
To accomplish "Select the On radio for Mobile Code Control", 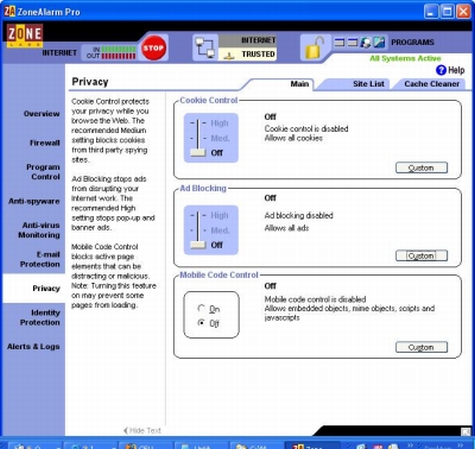I will pyautogui.click(x=201, y=308).
